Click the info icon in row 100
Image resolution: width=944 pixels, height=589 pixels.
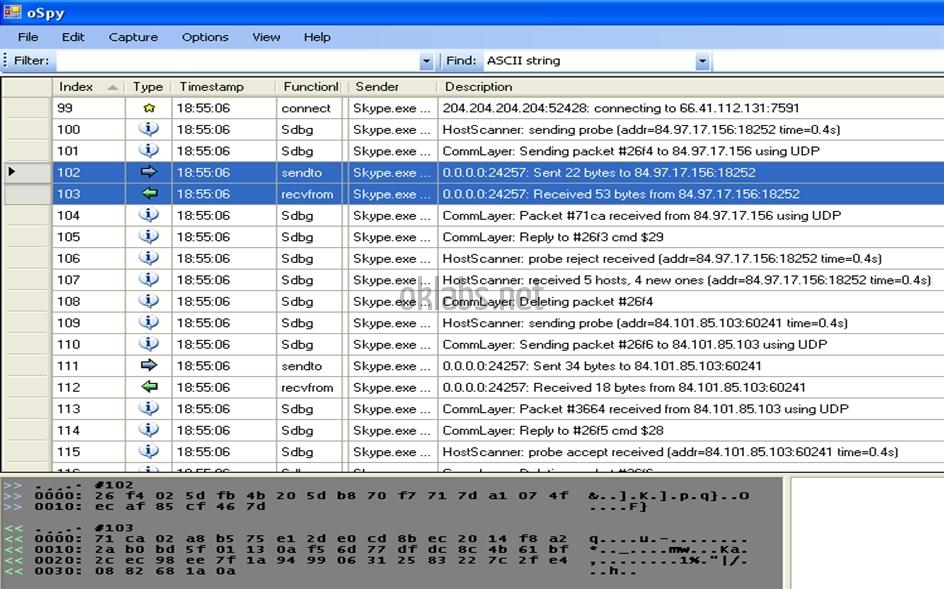pyautogui.click(x=149, y=129)
